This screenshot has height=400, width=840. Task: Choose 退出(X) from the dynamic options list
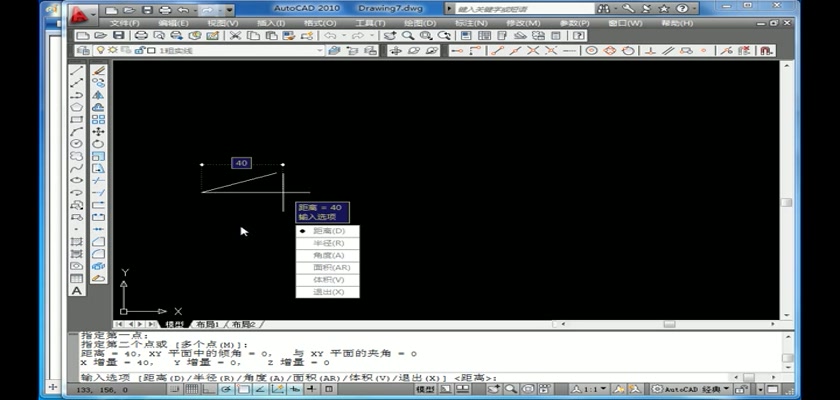[328, 292]
